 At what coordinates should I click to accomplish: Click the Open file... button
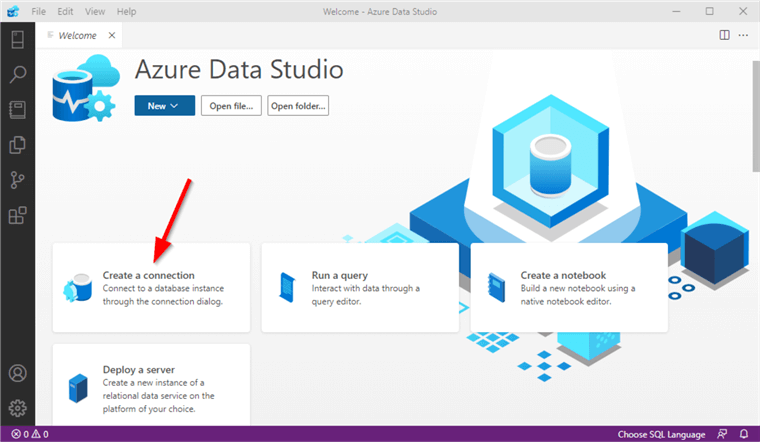click(x=231, y=106)
